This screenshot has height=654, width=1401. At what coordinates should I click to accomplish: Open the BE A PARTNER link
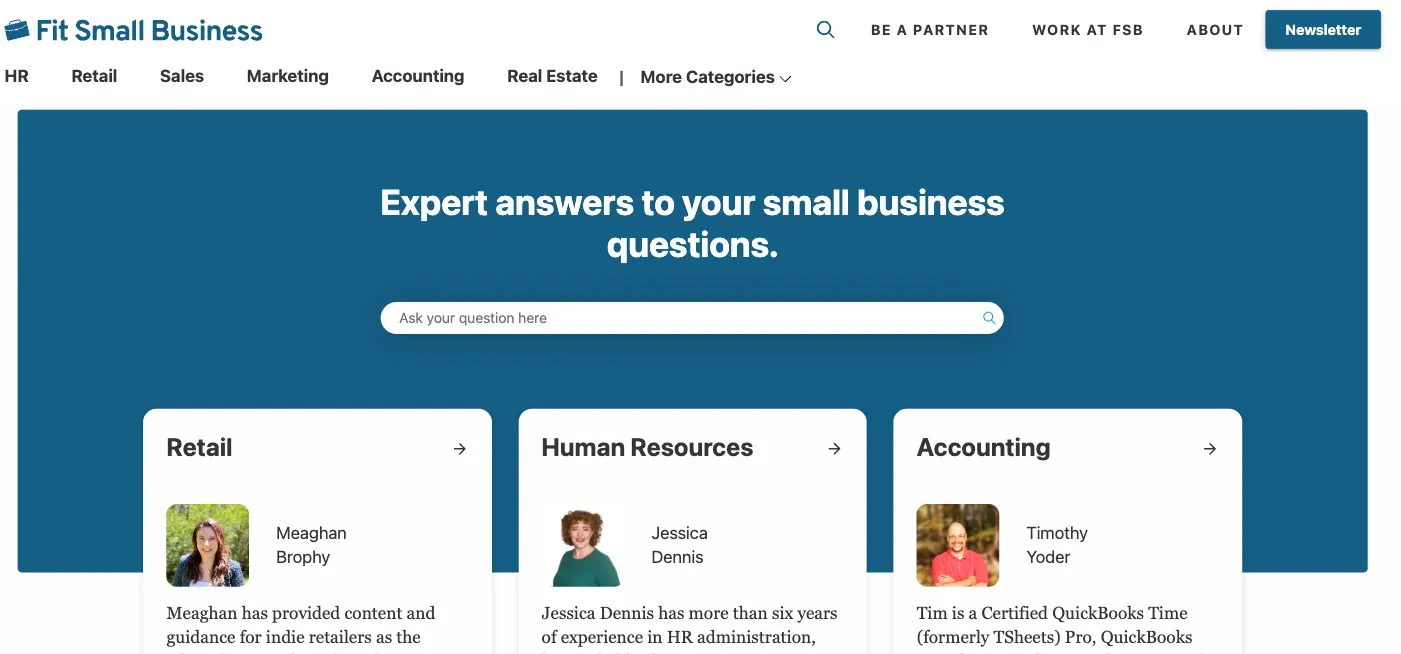click(929, 30)
